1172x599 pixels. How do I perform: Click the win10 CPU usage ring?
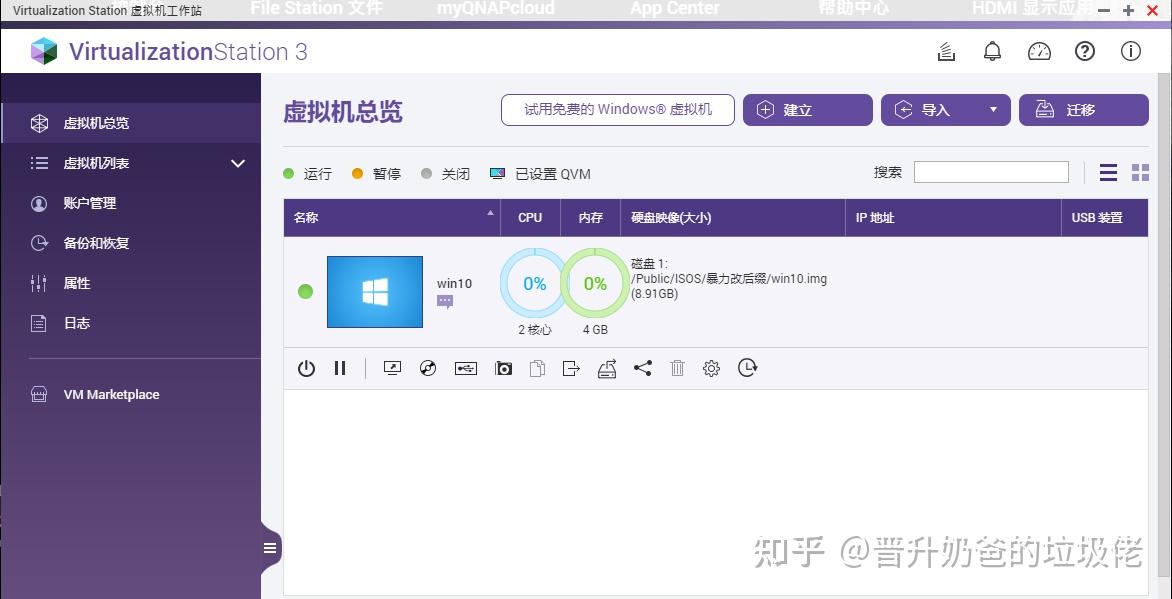534,283
